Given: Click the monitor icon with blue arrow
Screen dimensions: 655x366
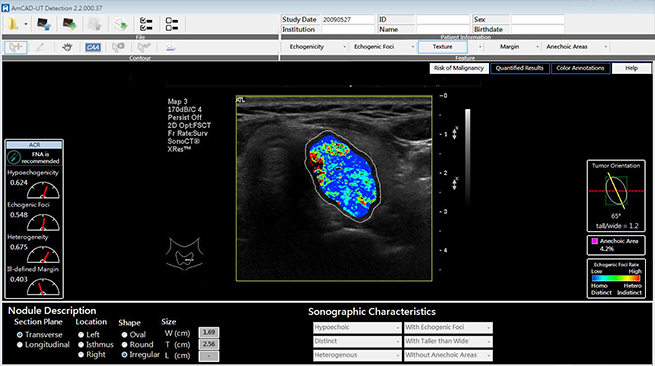Looking at the screenshot, I should [44, 24].
